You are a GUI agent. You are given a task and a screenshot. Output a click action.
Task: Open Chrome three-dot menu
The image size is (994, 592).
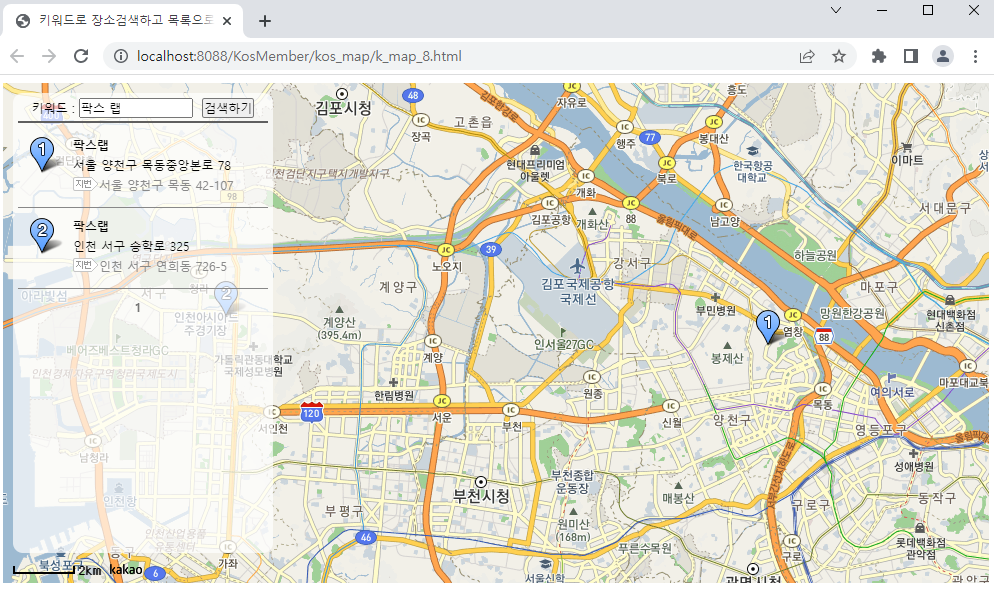point(976,56)
